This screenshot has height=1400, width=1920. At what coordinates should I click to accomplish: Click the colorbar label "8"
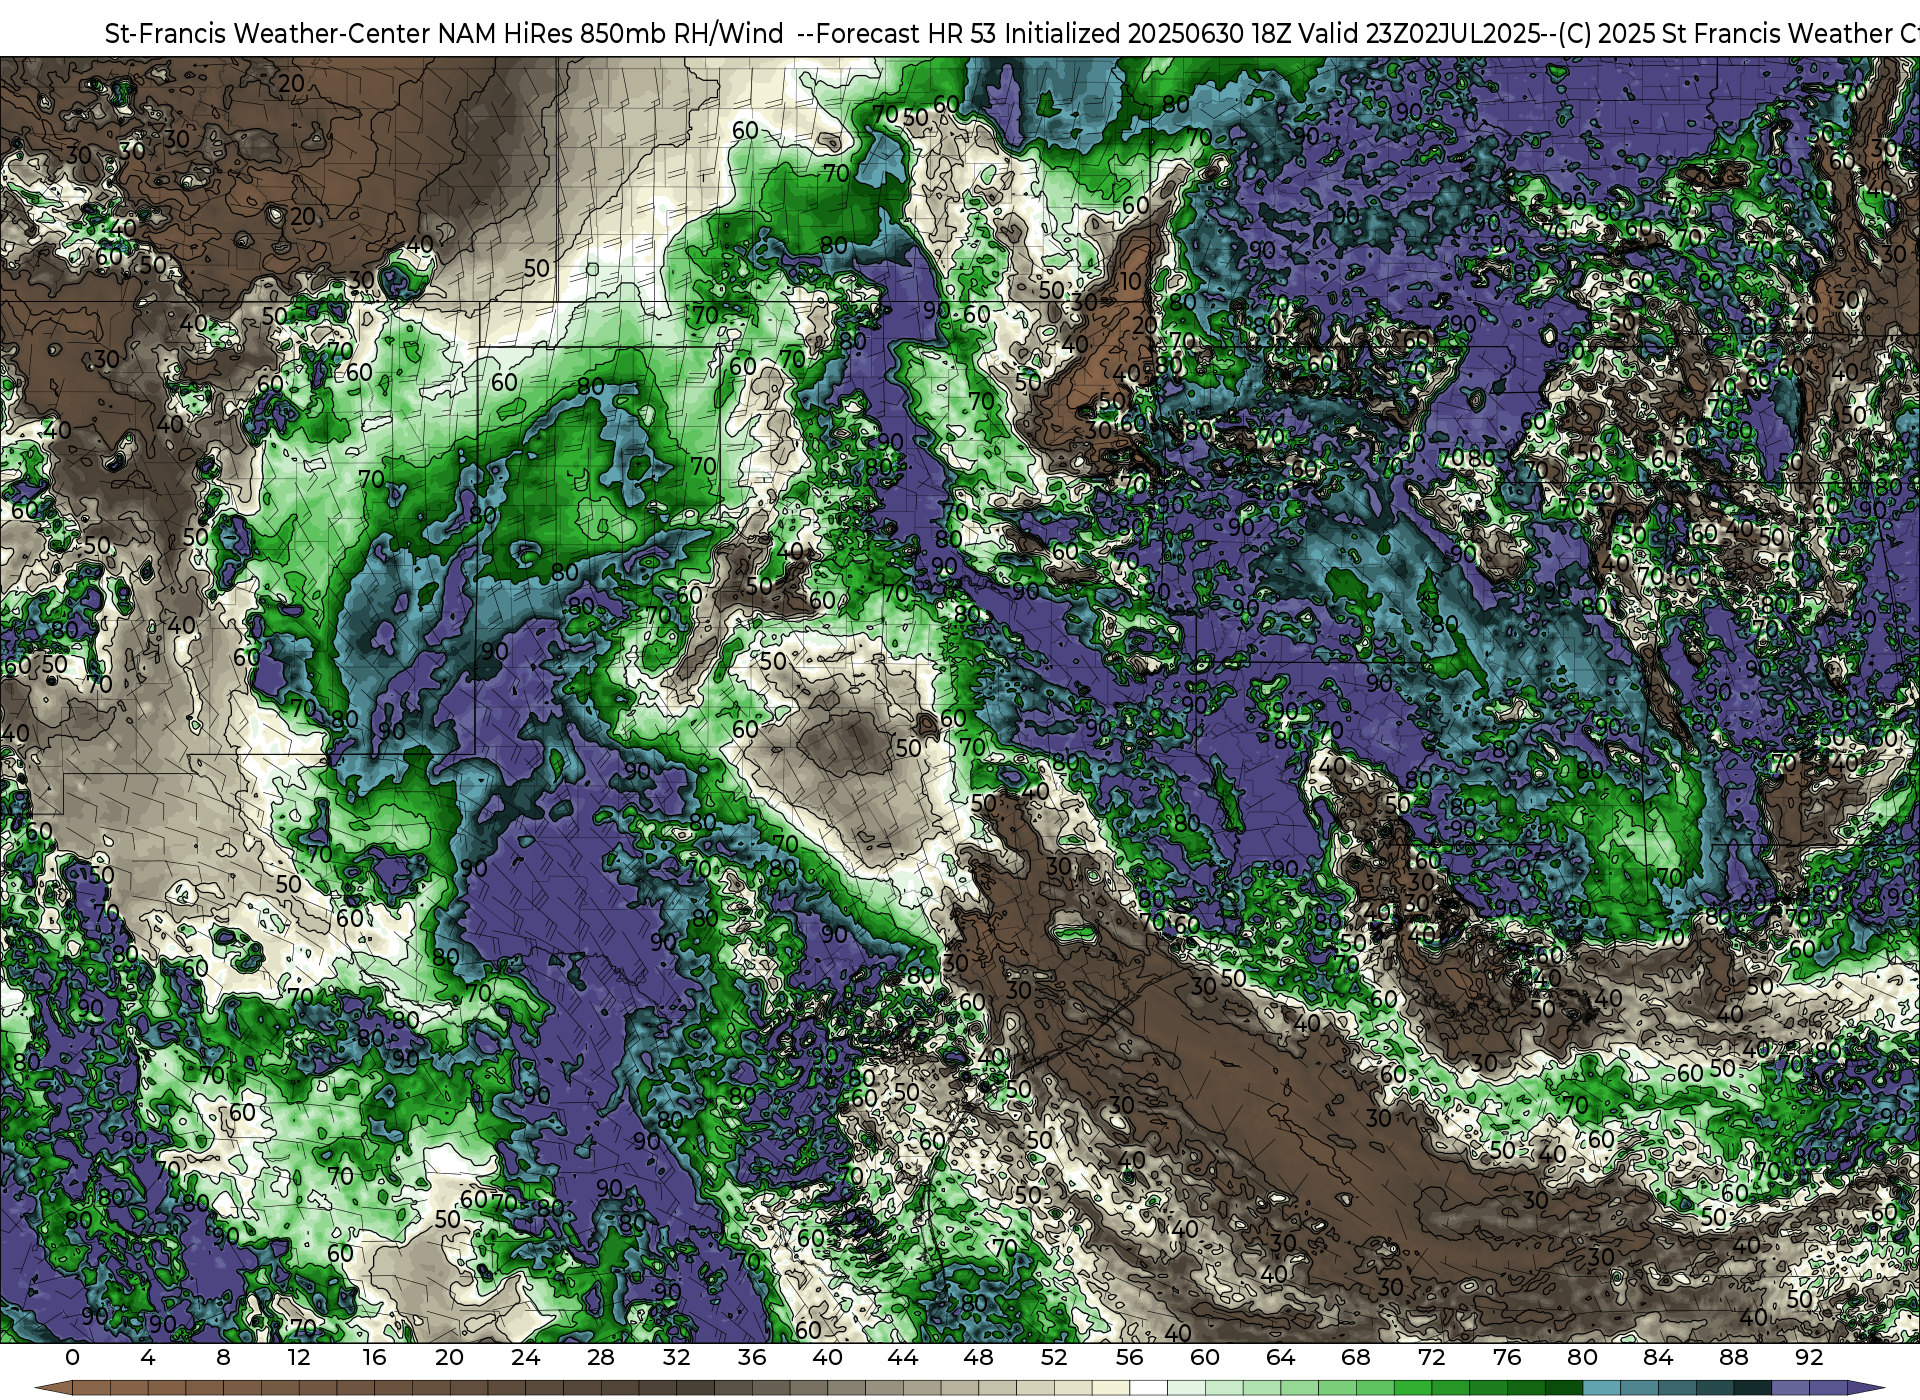(223, 1357)
